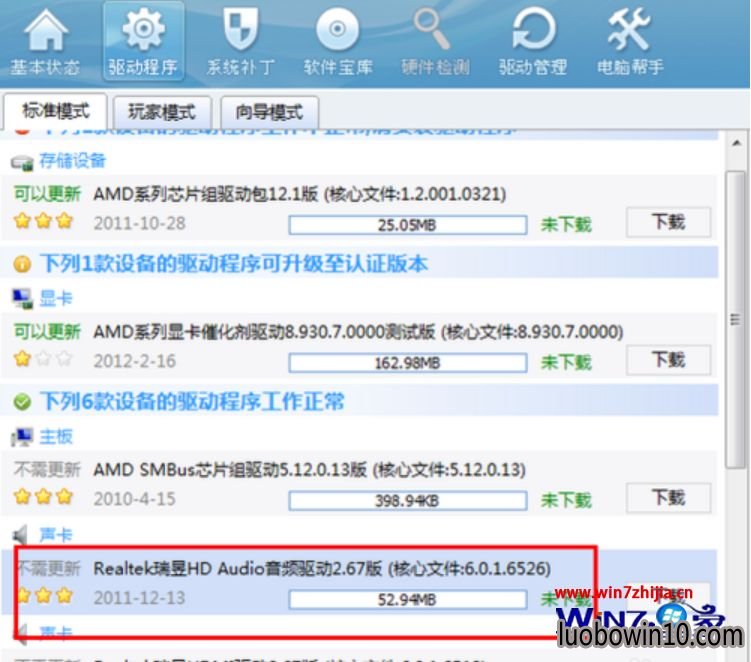Click the 存储设备 drive icon
The image size is (751, 662).
(x=22, y=162)
